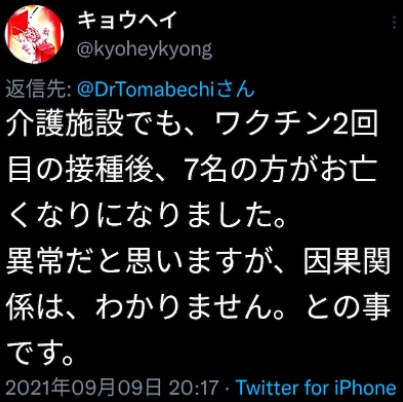Open the tweet's more options three-dot menu
403x402 pixels.
coord(394,23)
